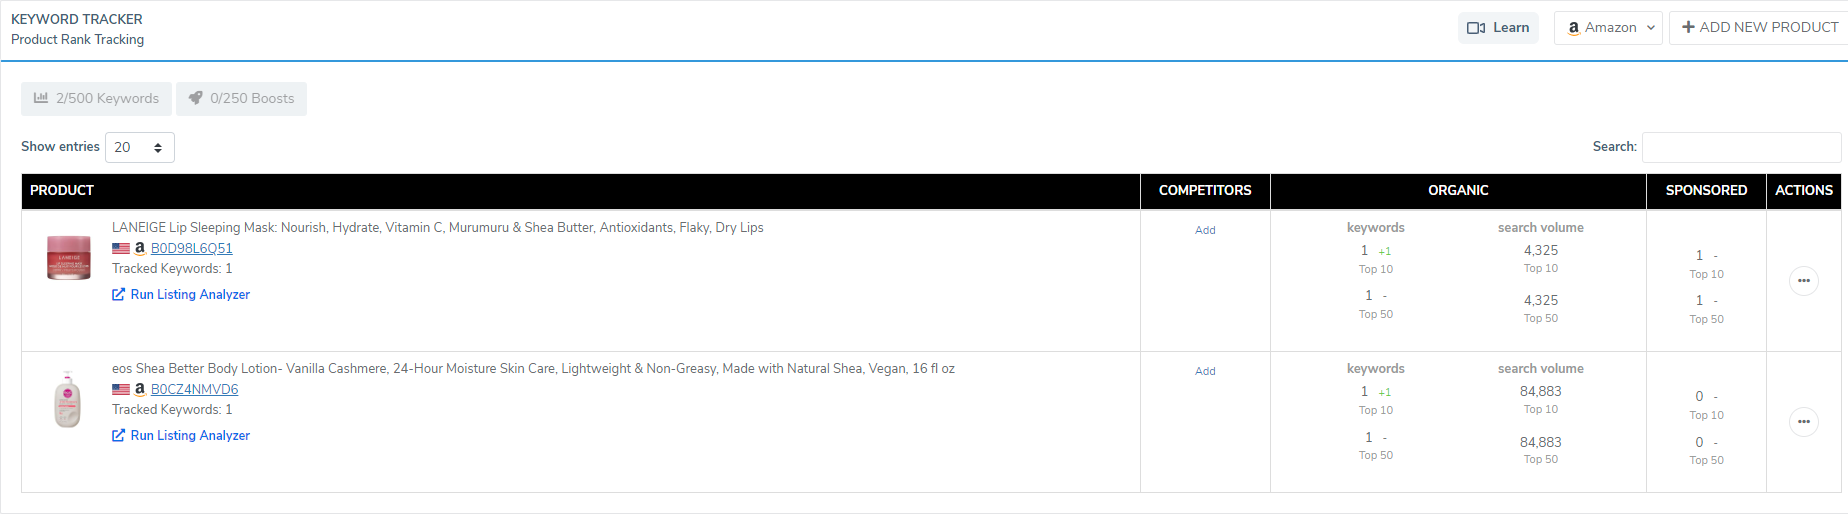The image size is (1848, 518).
Task: Open ASIN link B0CZ4NMVD6
Action: (194, 389)
